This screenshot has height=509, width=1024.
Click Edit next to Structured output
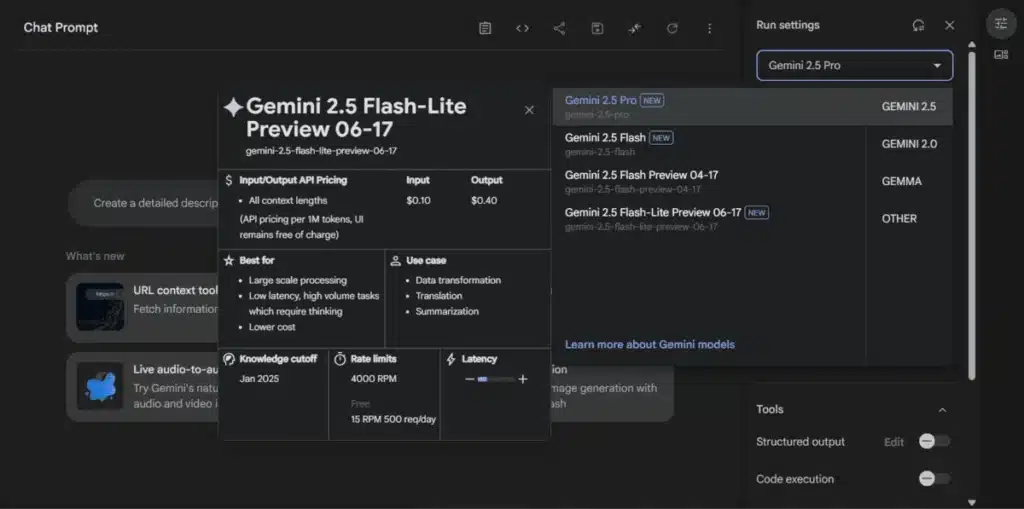894,442
